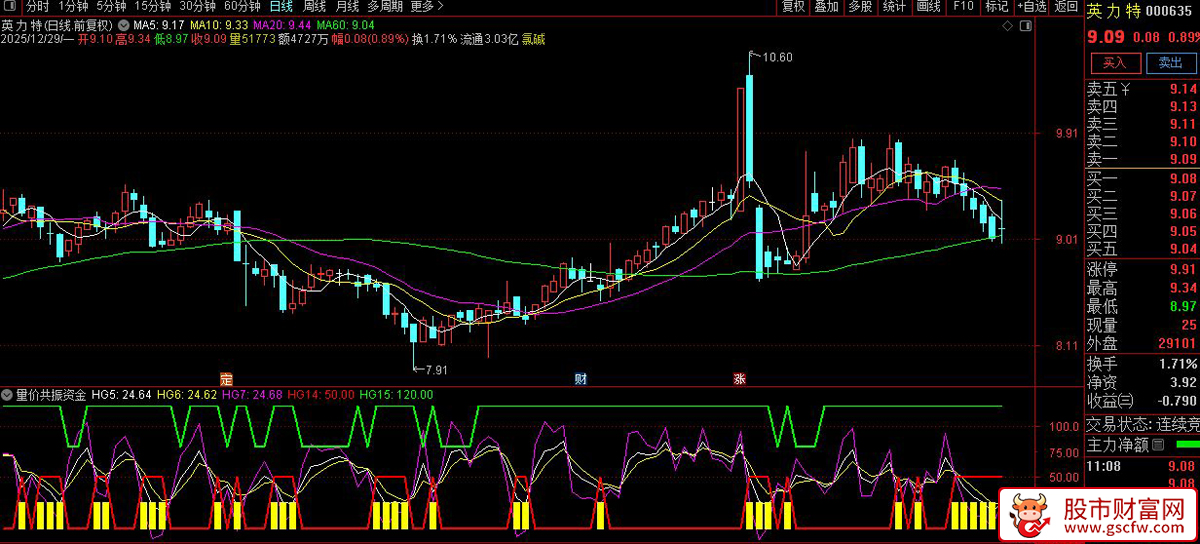This screenshot has width=1200, height=544.
Task: Click the ¥ icon next to 卖五
Action: tap(1127, 89)
